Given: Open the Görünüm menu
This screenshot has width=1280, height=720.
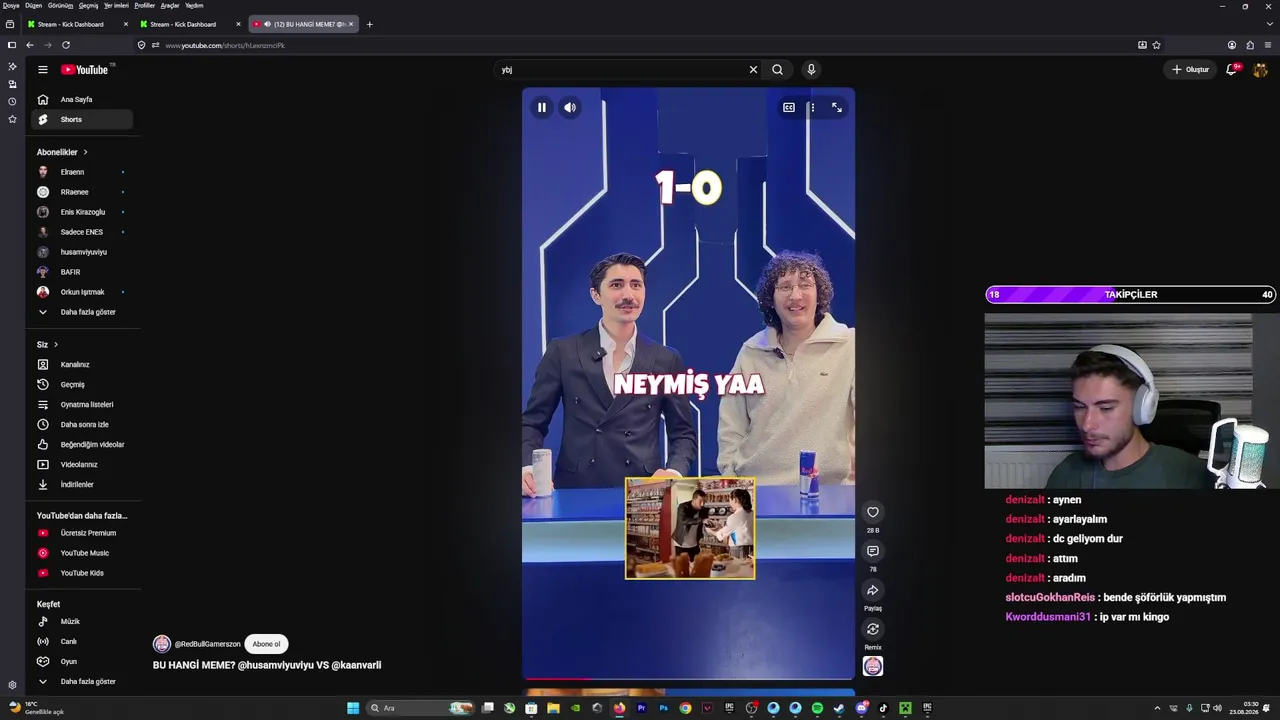Looking at the screenshot, I should 61,5.
